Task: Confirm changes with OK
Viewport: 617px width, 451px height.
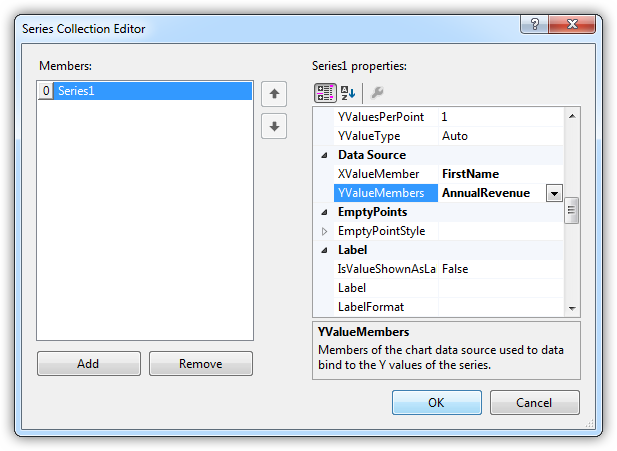Action: pyautogui.click(x=436, y=402)
